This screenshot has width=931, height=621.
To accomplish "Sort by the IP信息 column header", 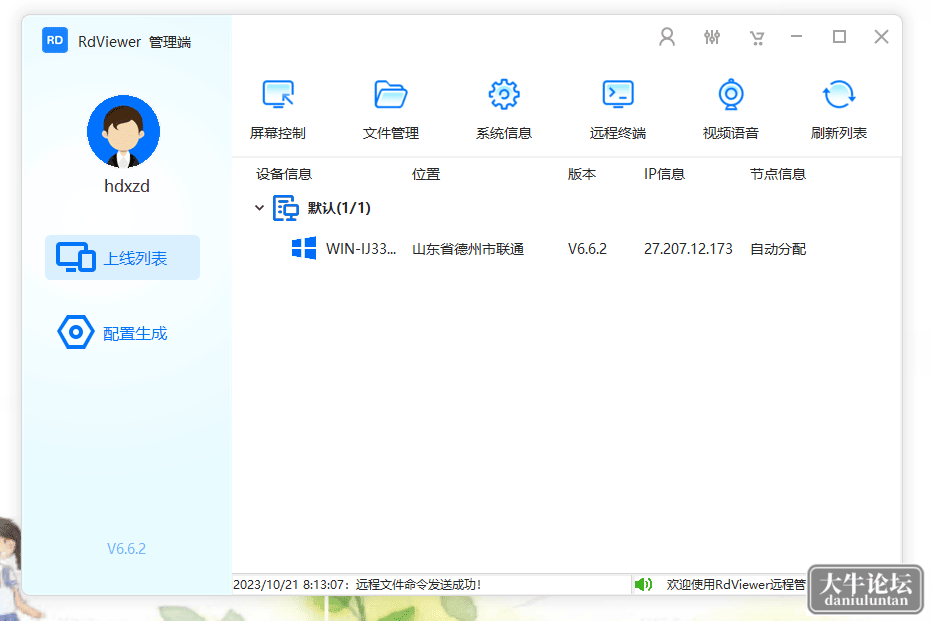I will [664, 174].
